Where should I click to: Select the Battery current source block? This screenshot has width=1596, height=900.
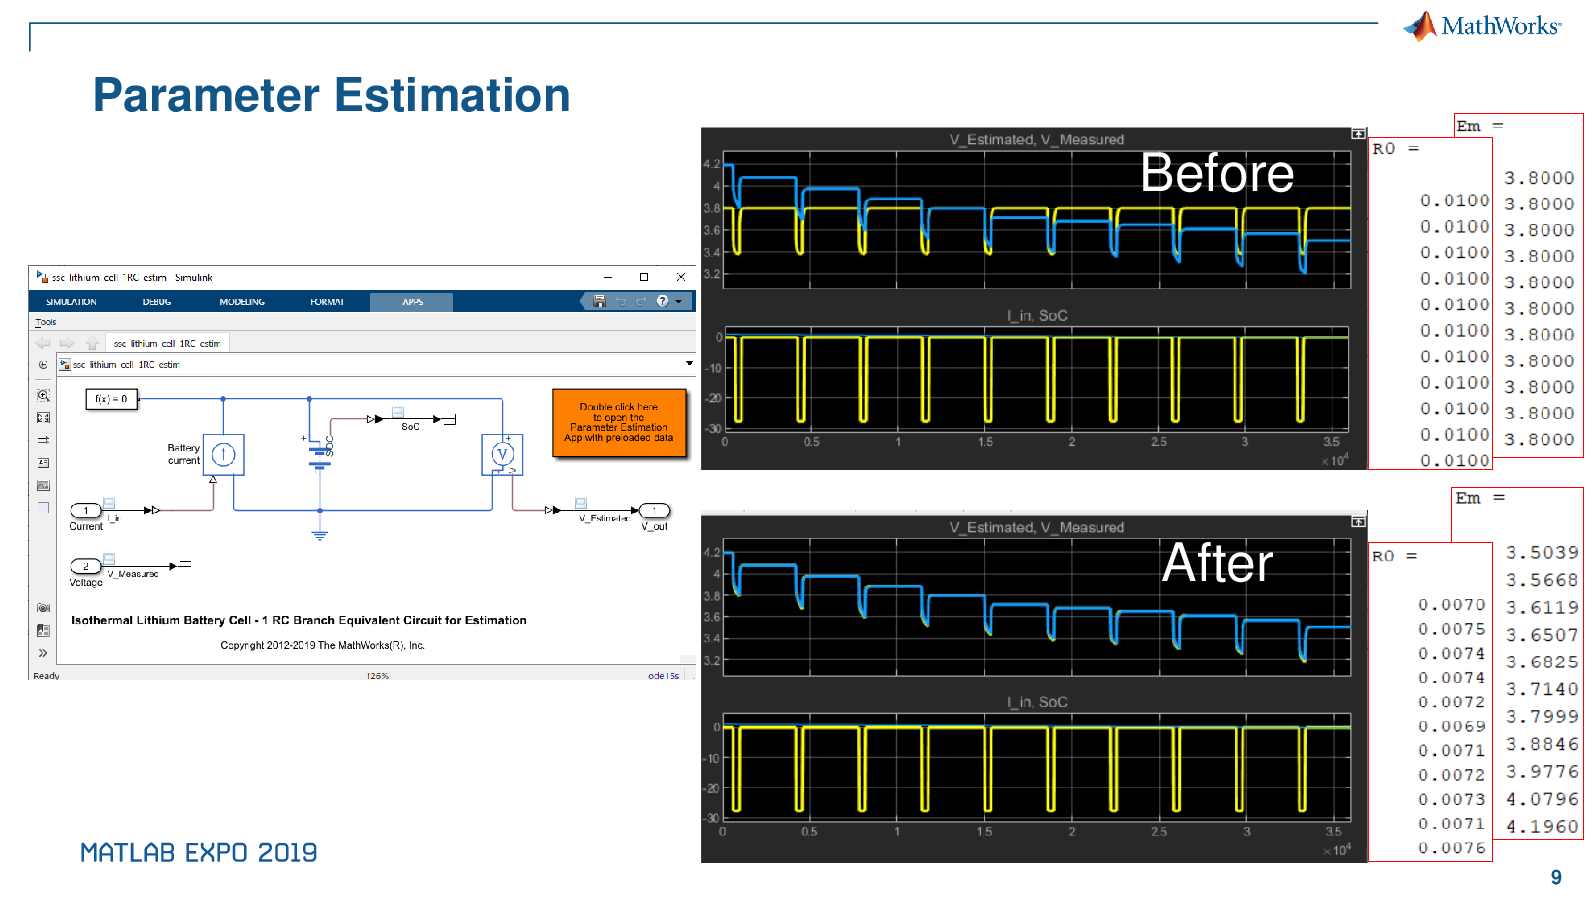pyautogui.click(x=223, y=455)
